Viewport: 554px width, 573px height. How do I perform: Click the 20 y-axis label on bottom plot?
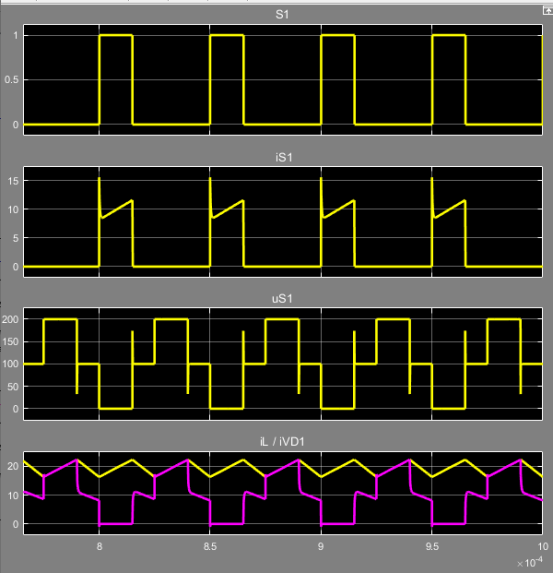pos(13,466)
